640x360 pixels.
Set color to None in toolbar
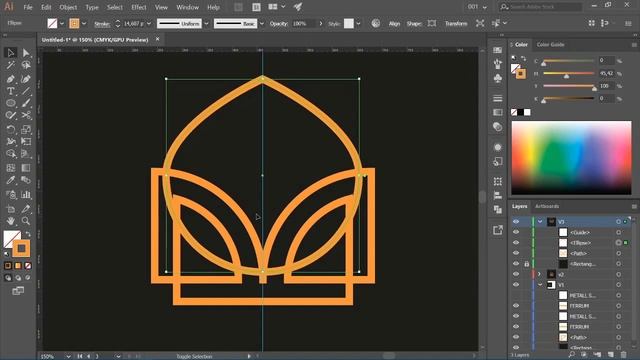28,266
